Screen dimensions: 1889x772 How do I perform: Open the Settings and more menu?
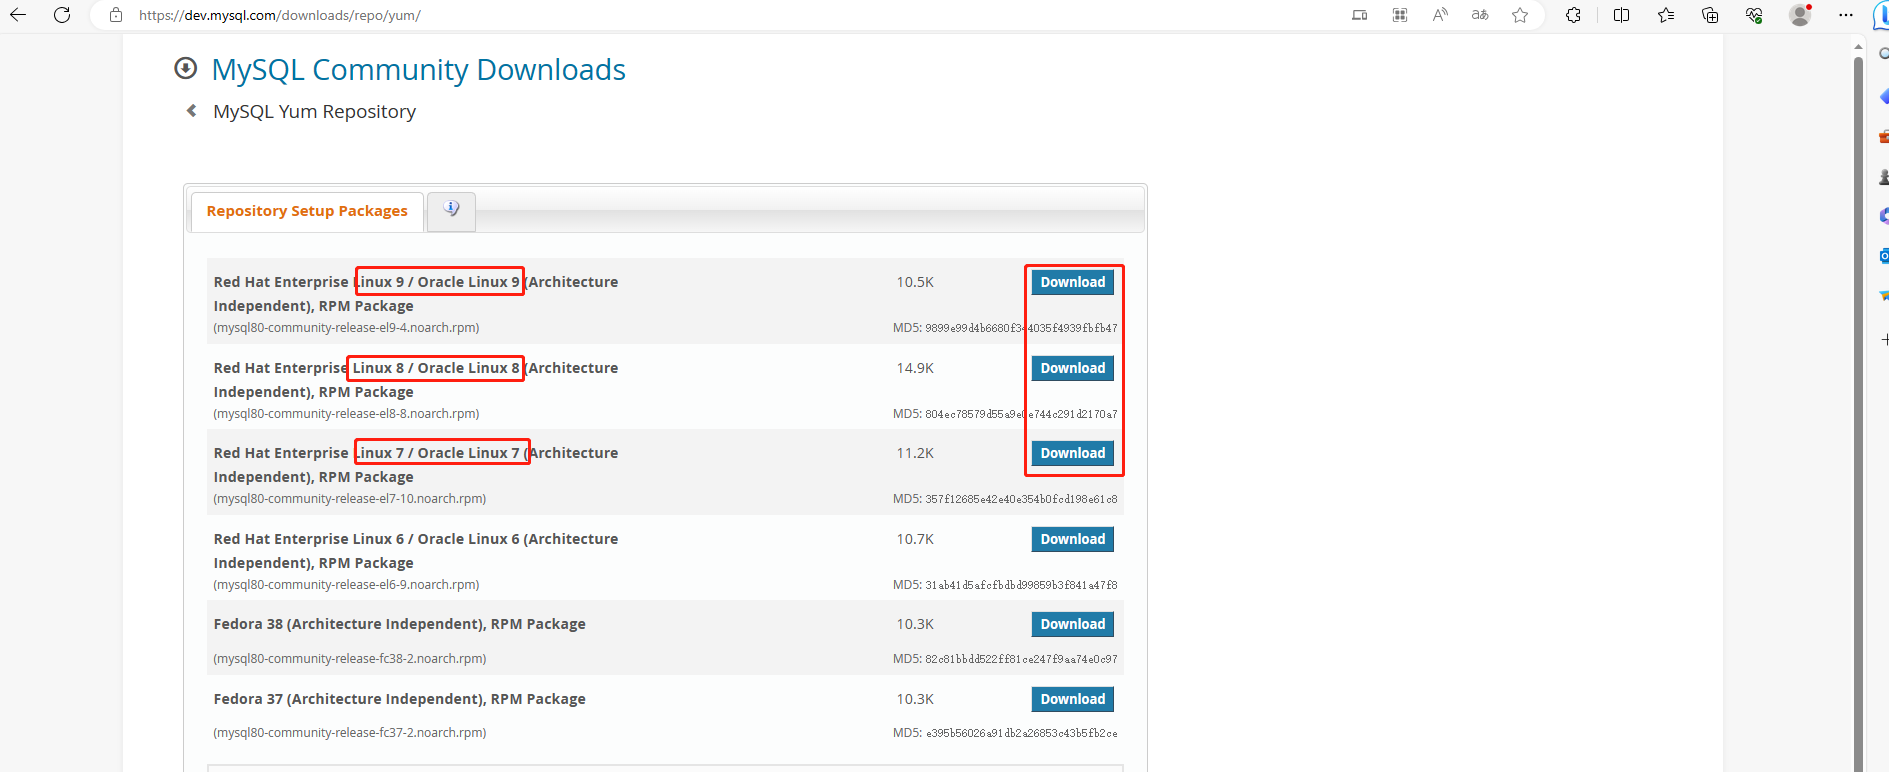1846,15
